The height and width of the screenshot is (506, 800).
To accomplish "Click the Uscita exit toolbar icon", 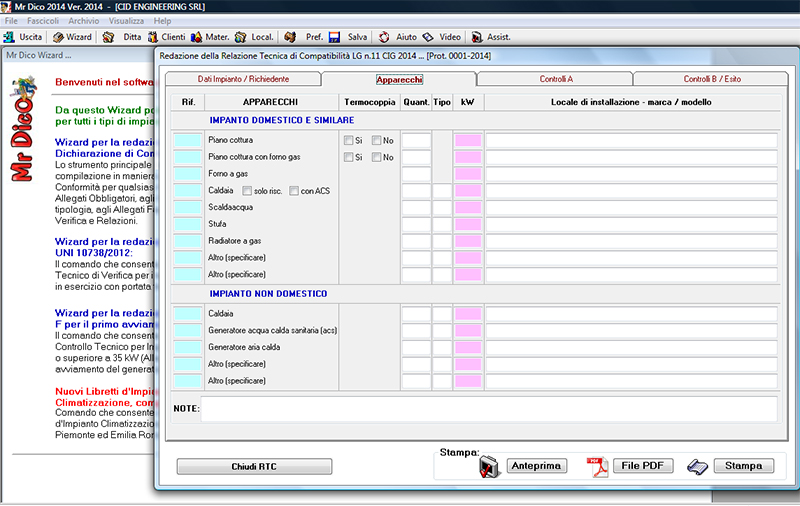I will click(10, 37).
